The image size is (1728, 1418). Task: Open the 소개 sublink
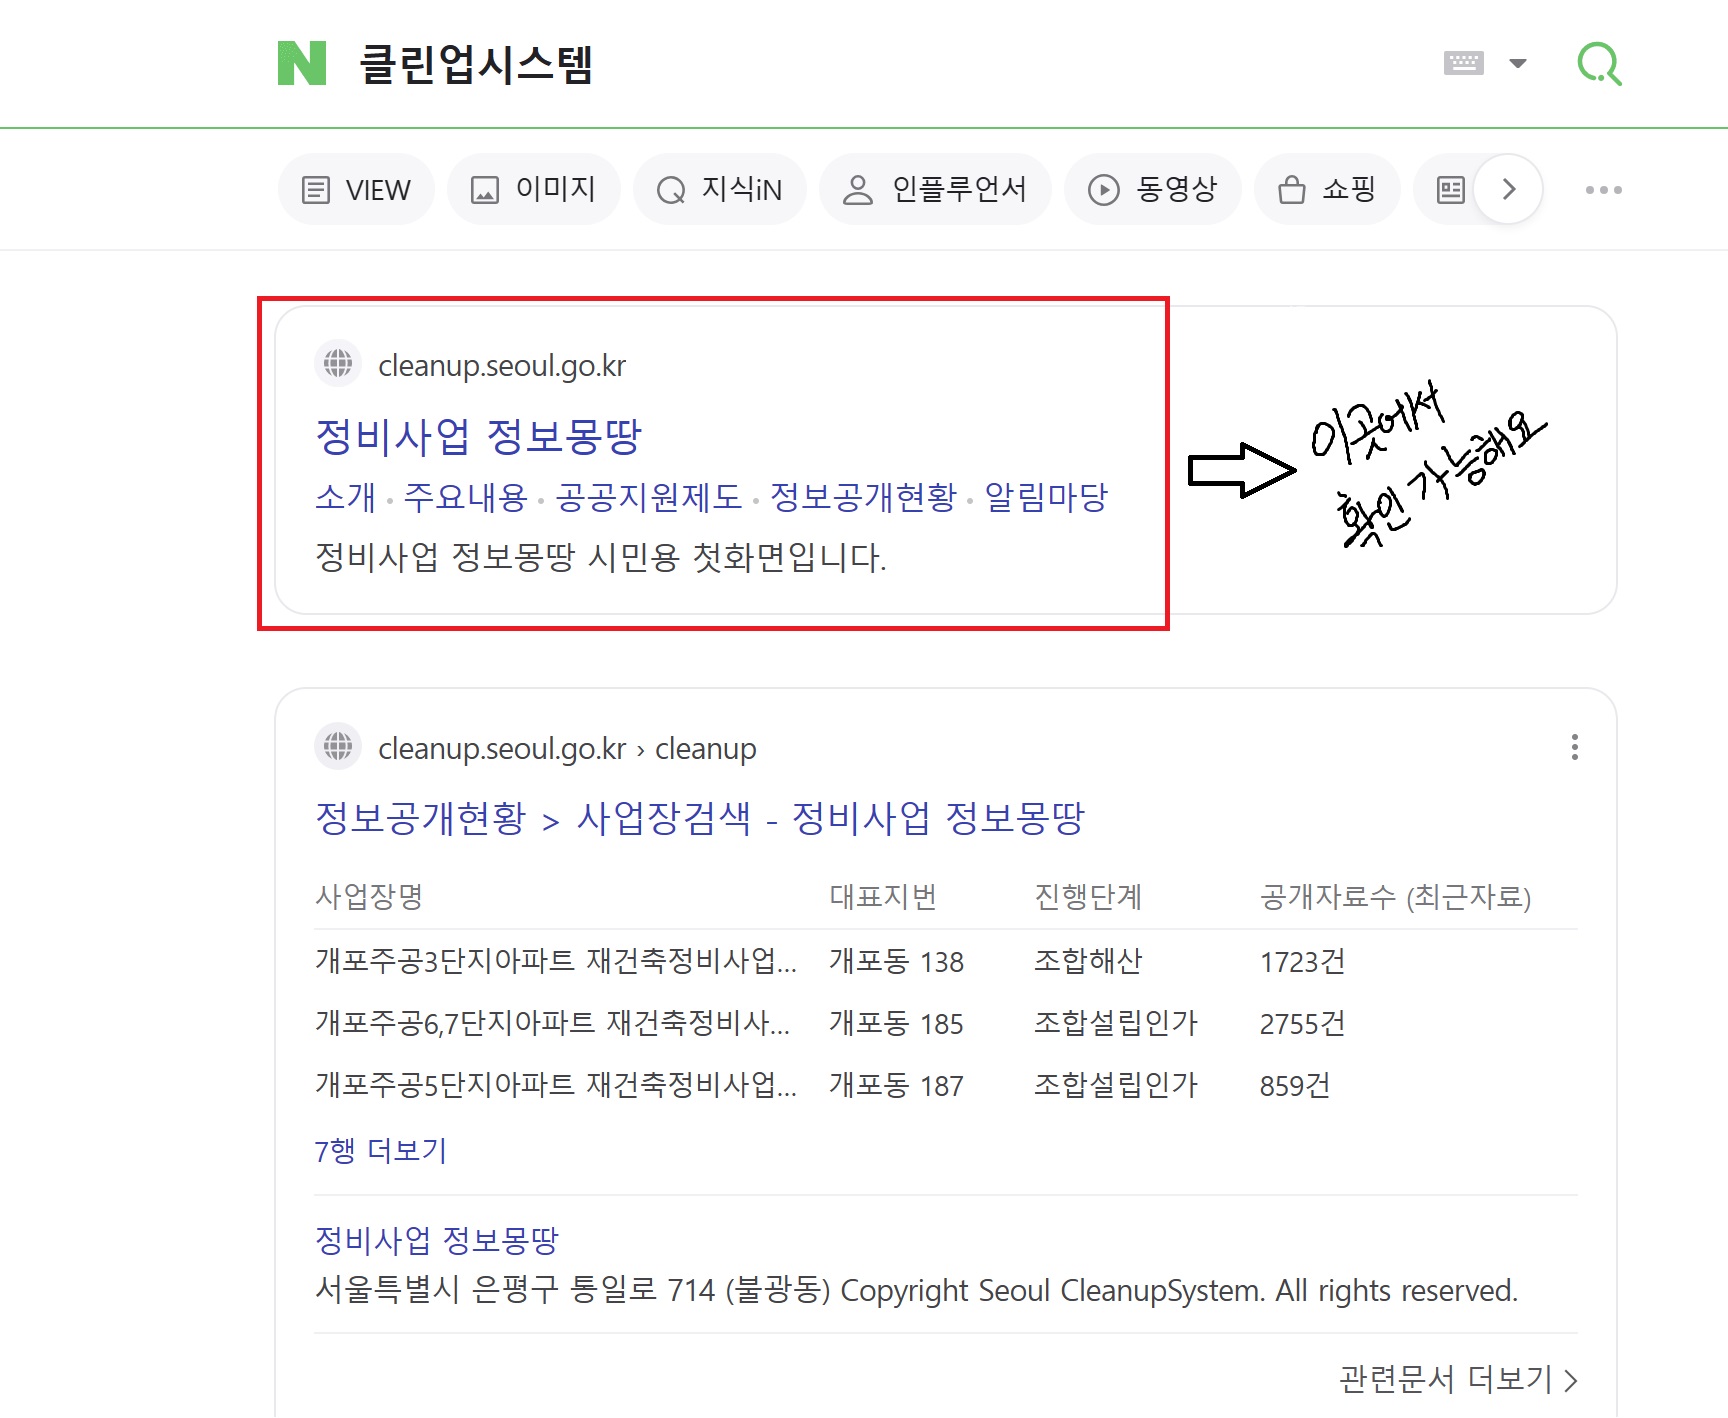tap(345, 497)
